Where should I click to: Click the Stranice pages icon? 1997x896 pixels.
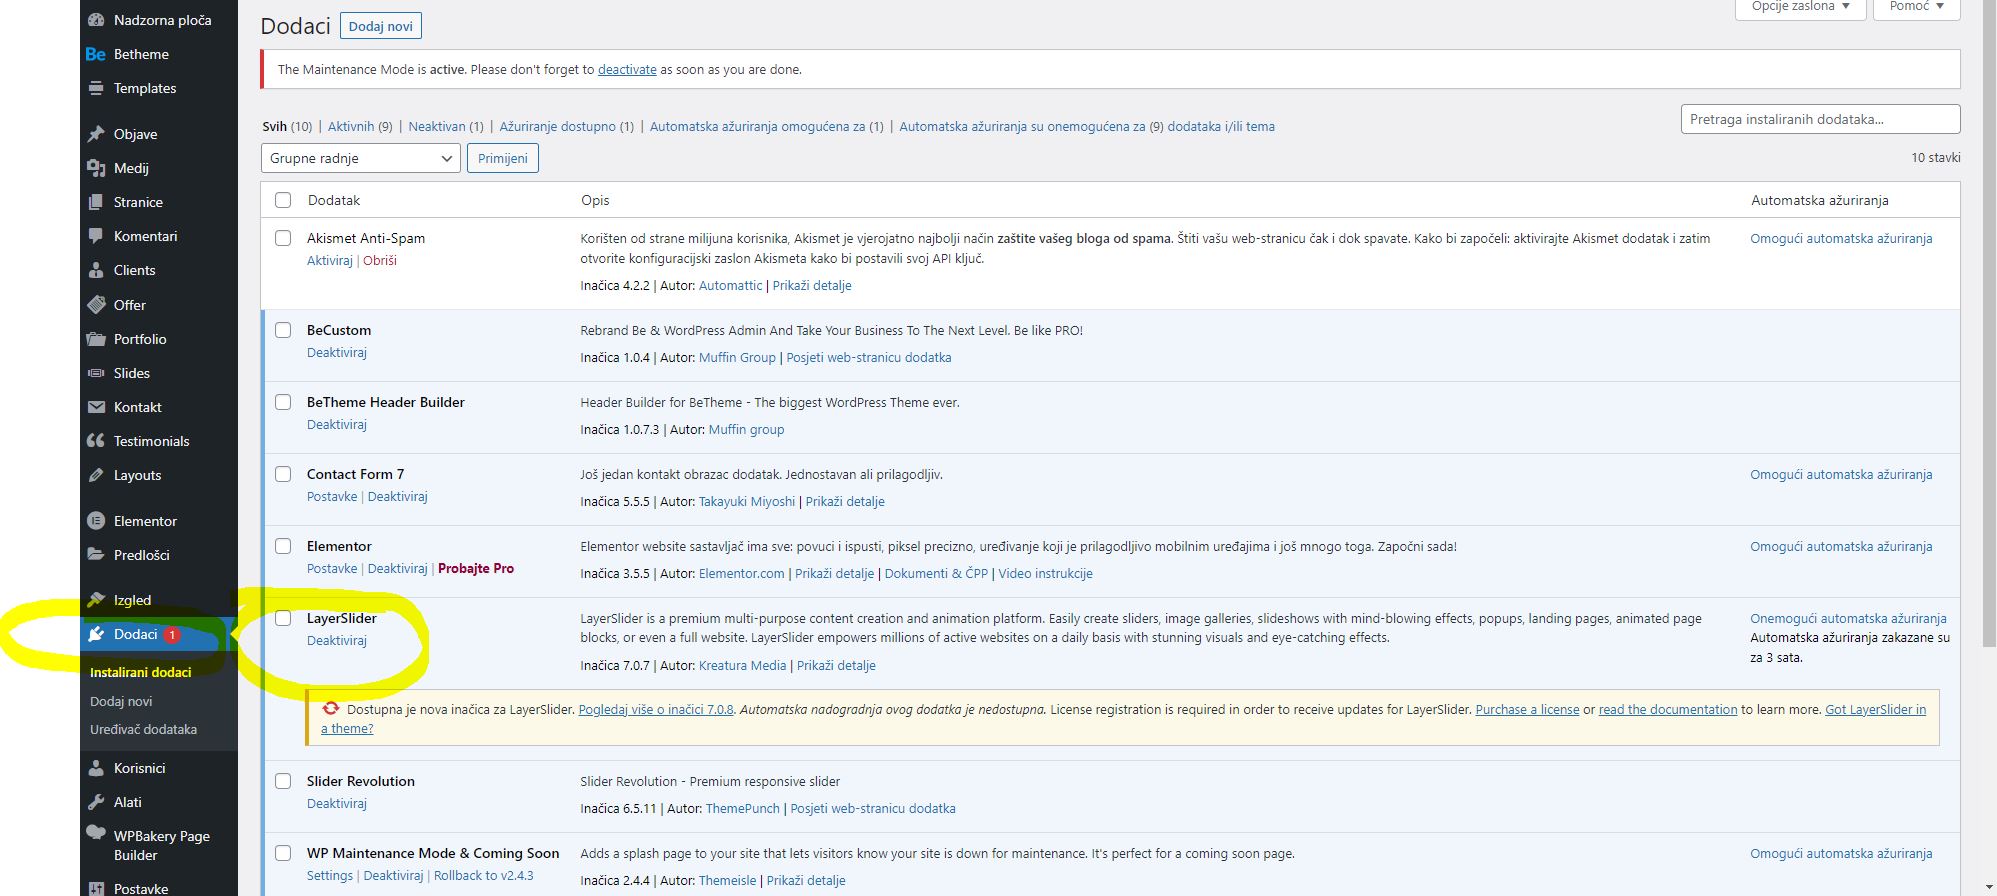[96, 202]
